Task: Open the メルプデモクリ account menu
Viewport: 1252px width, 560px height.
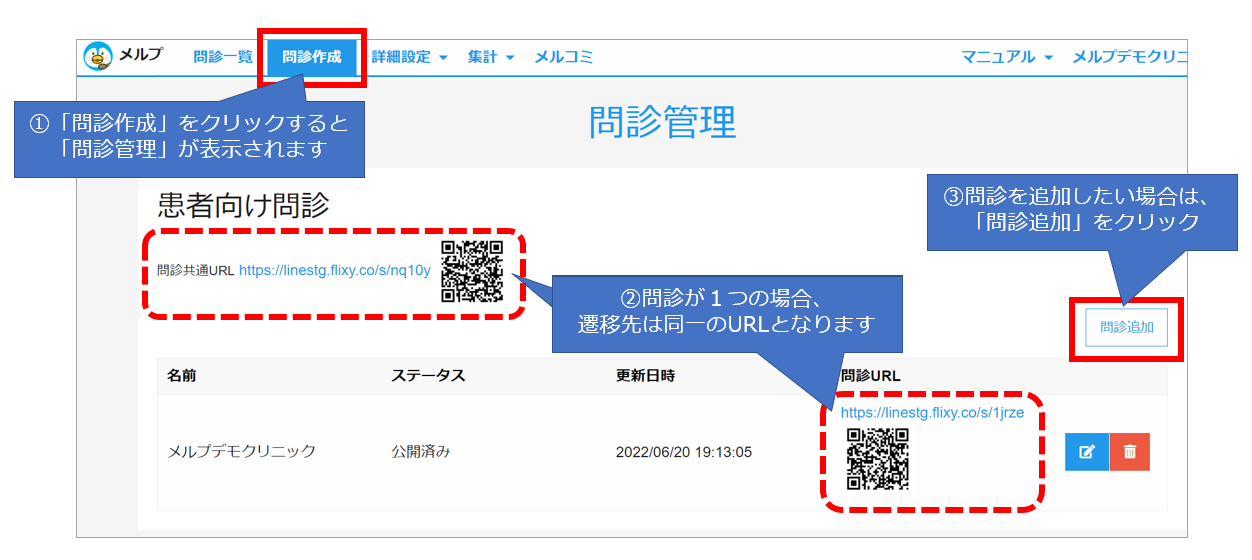Action: click(x=1129, y=57)
